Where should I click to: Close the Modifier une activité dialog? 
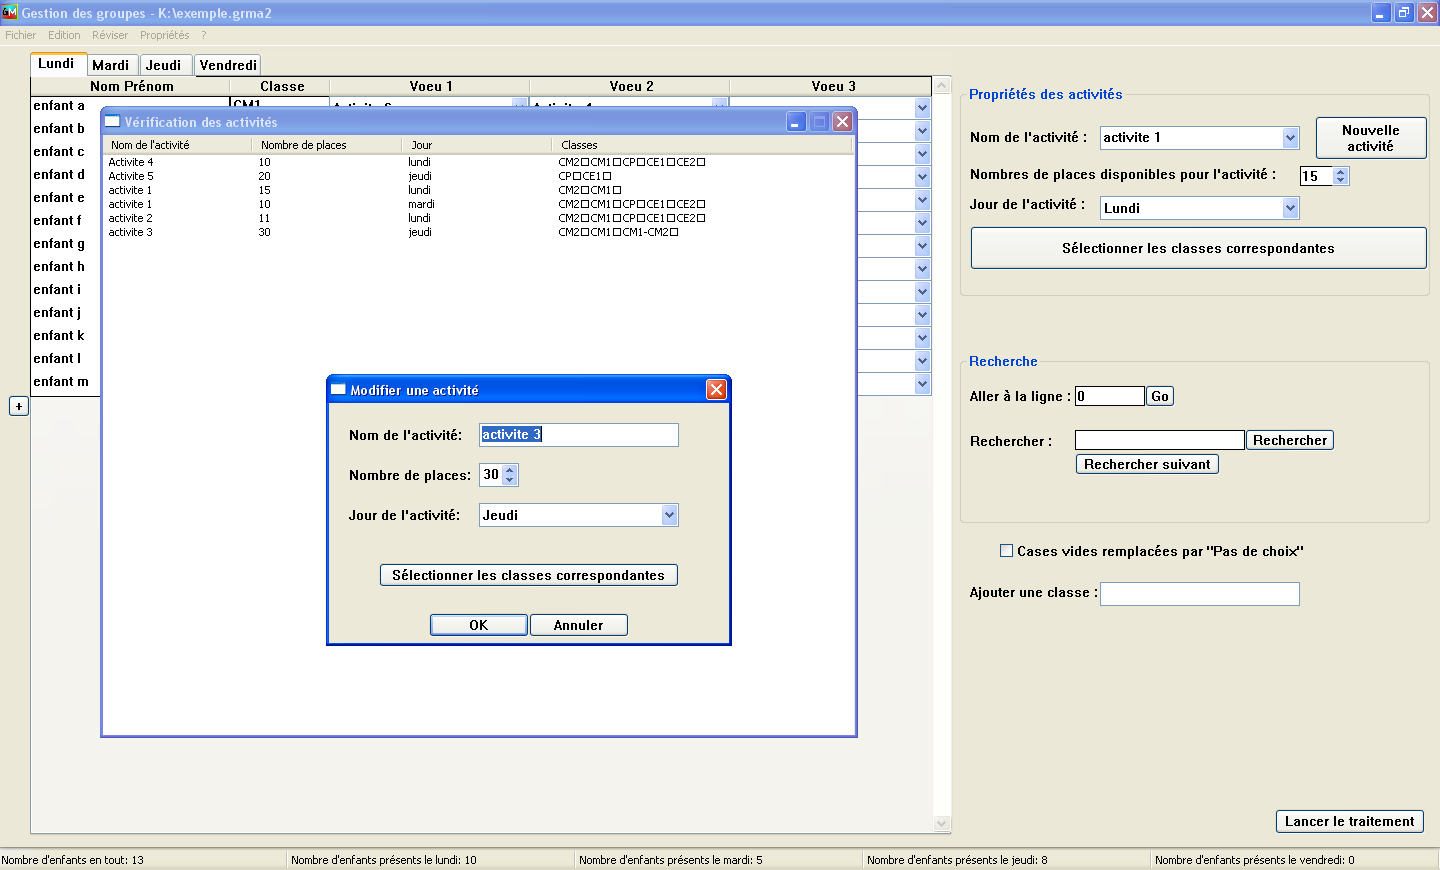[716, 390]
